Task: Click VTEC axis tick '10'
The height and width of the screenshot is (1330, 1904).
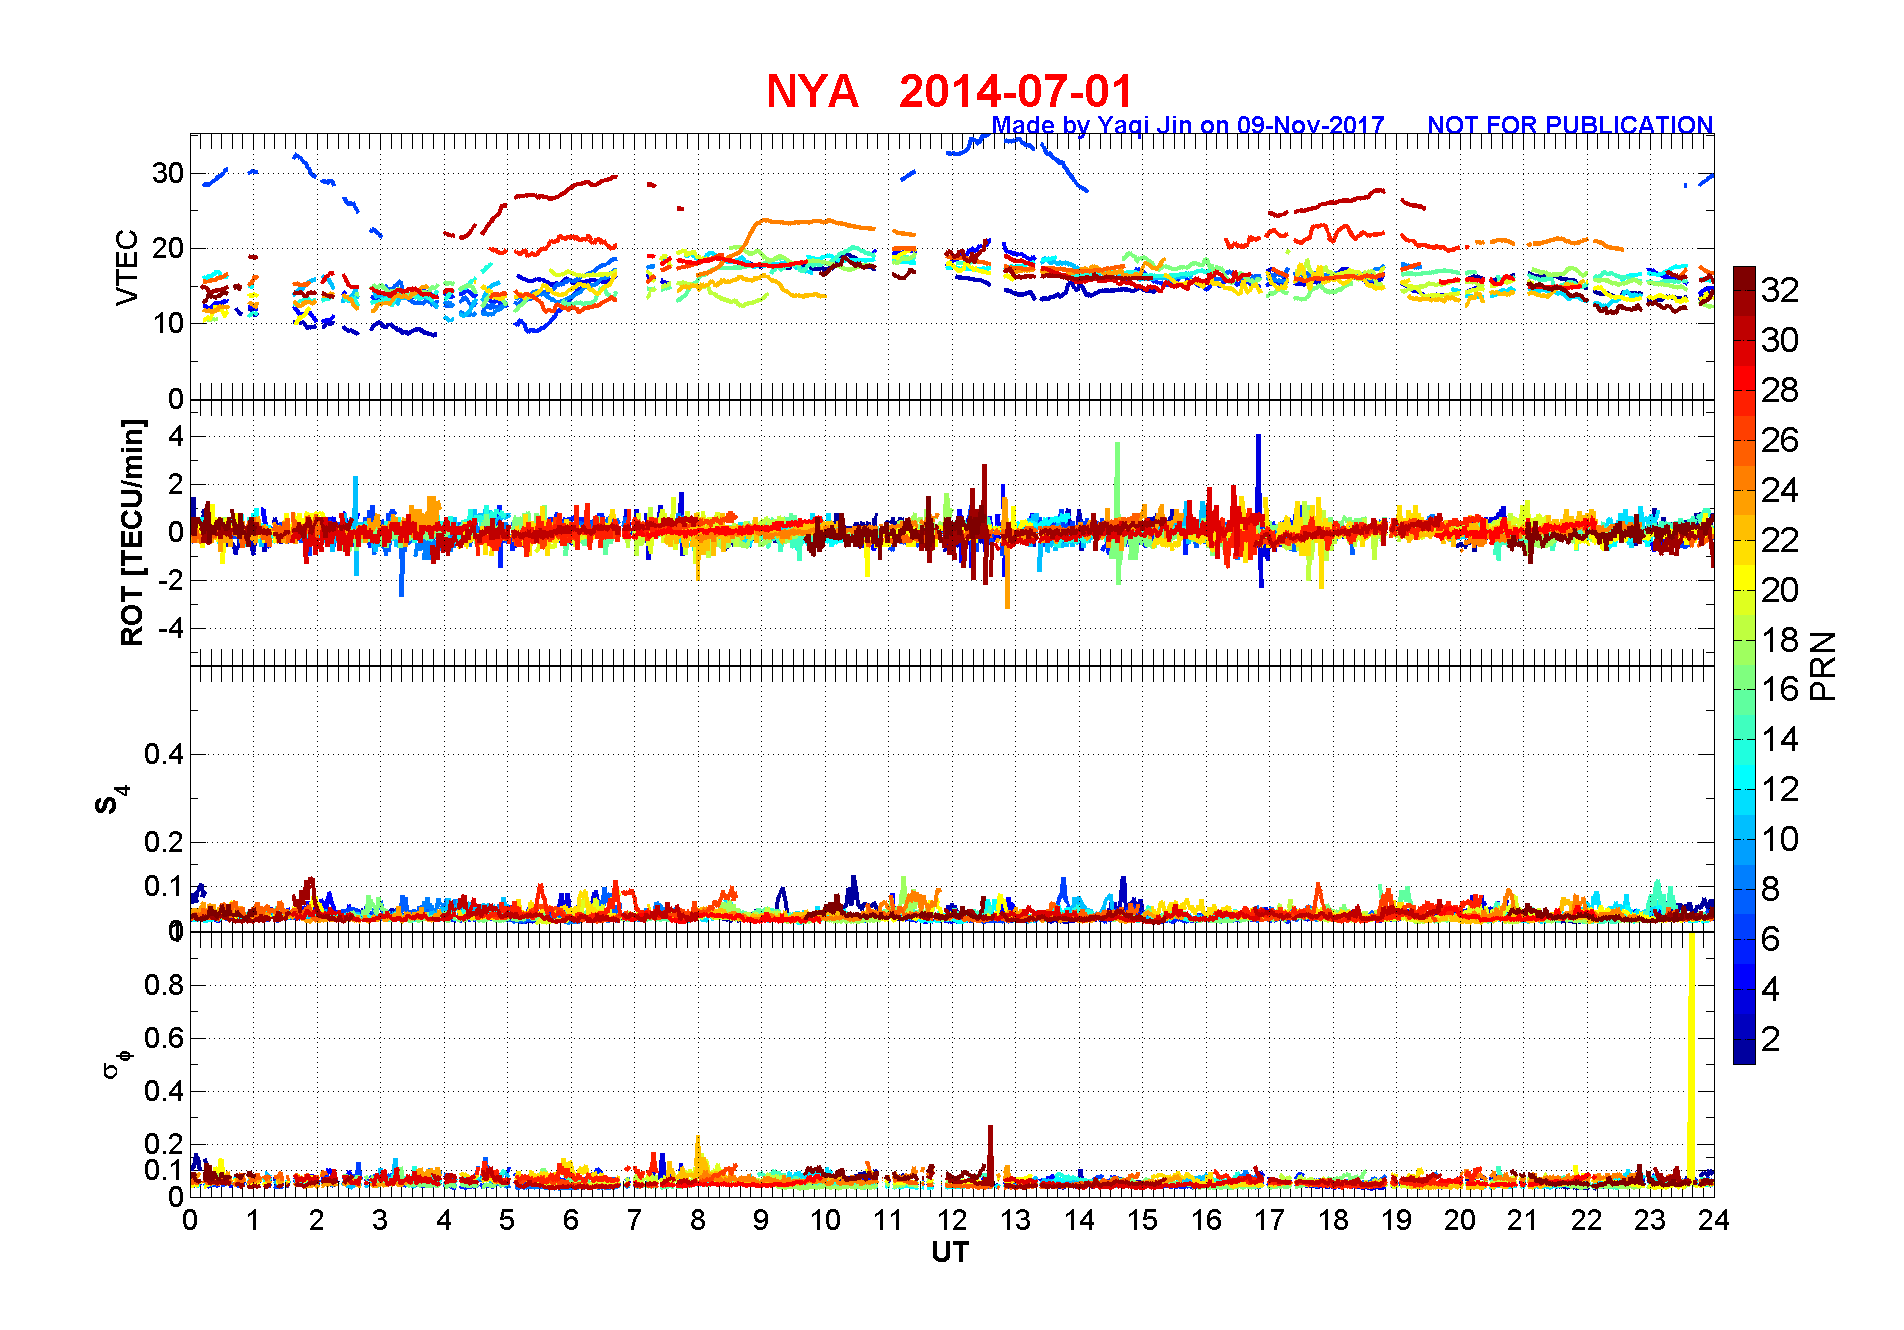Action: (x=168, y=323)
